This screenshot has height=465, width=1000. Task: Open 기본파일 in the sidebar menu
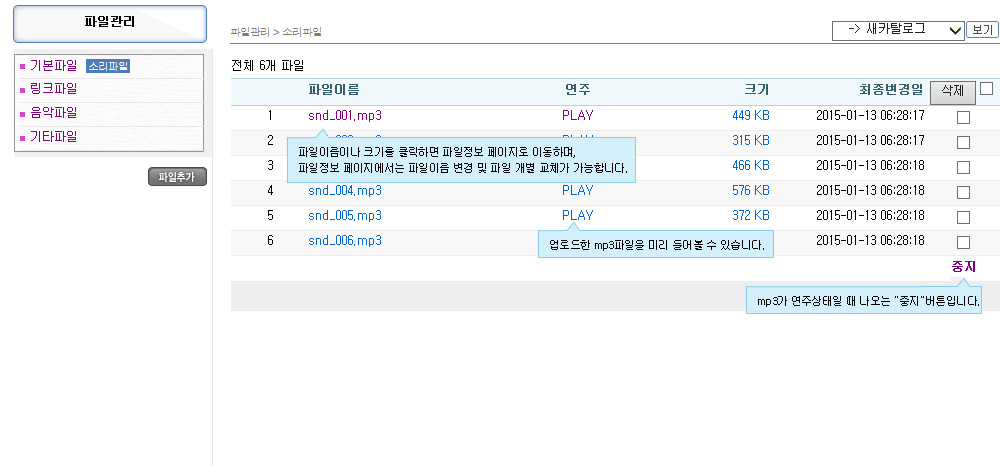pyautogui.click(x=53, y=66)
